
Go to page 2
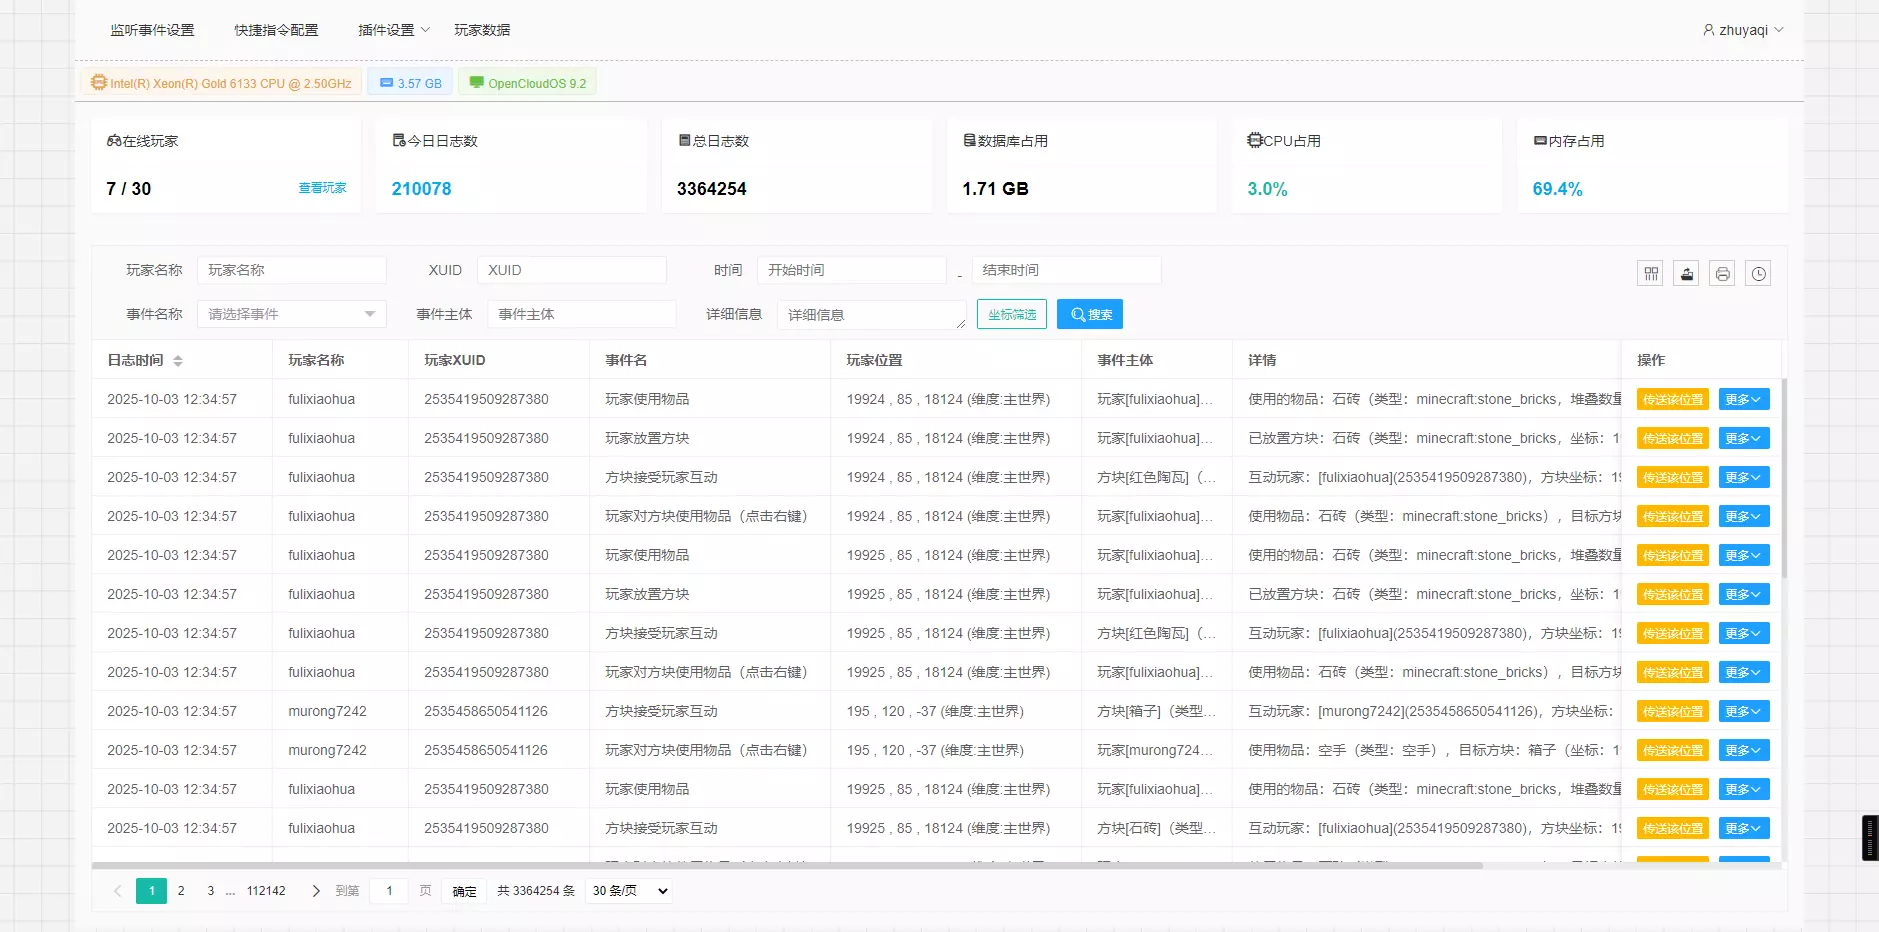pos(181,891)
